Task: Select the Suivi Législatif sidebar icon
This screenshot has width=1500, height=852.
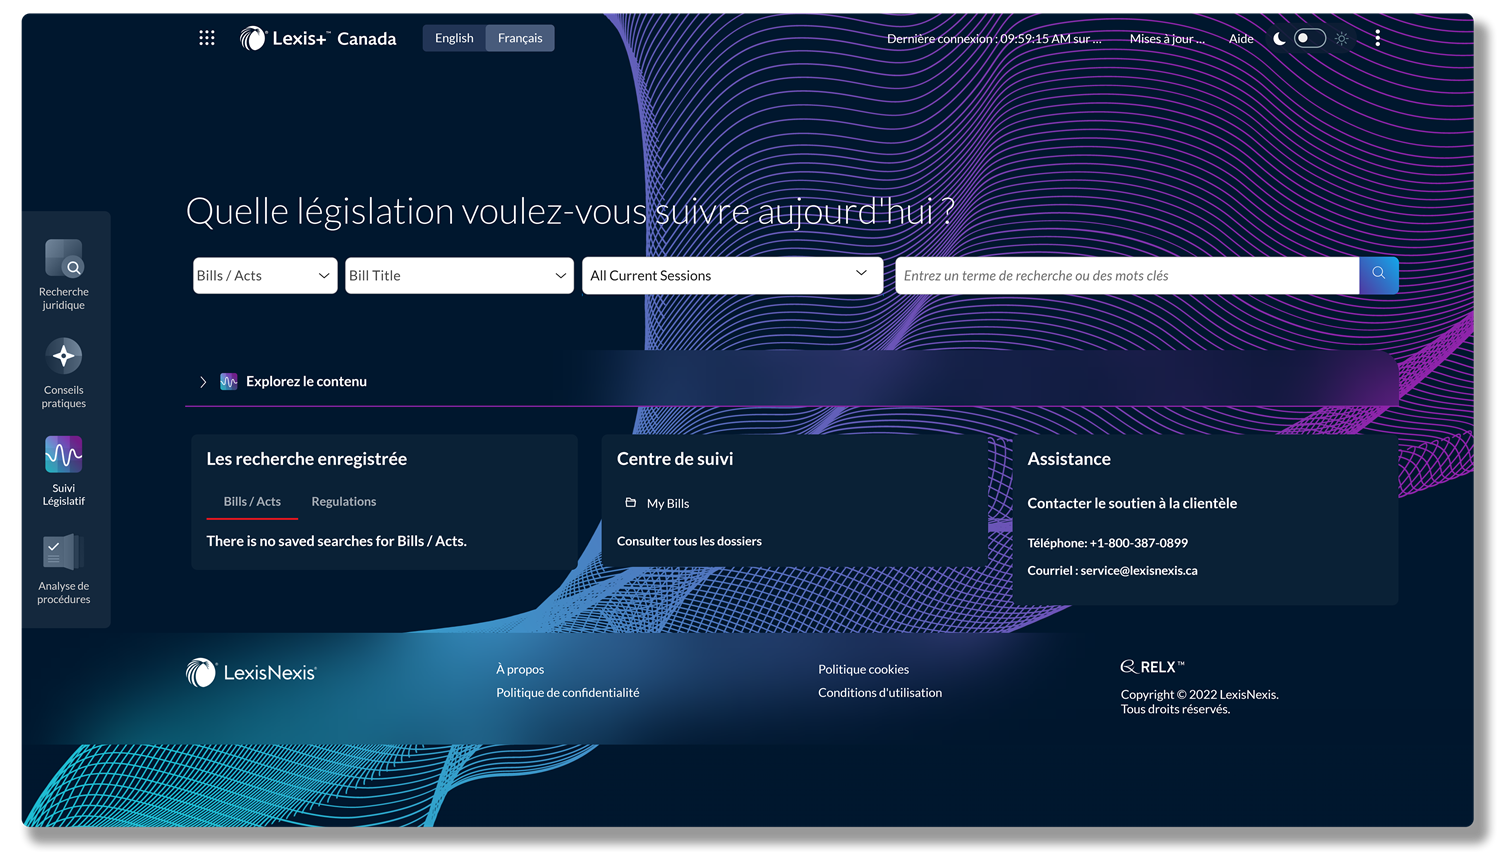Action: click(64, 455)
